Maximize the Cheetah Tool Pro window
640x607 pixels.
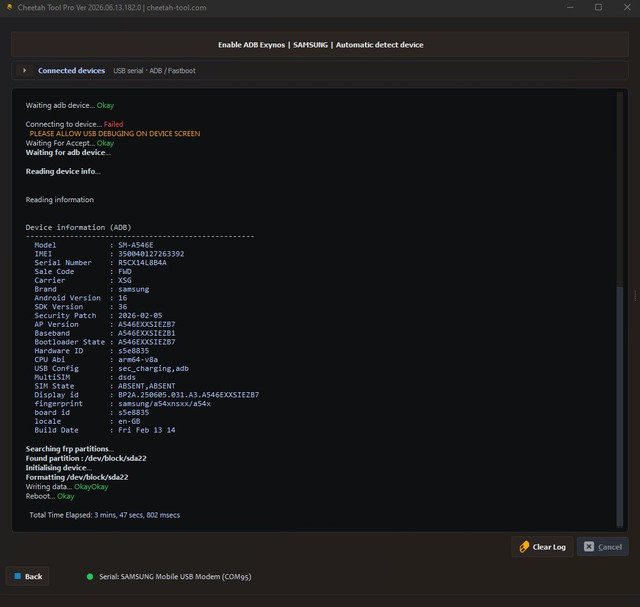(x=598, y=7)
